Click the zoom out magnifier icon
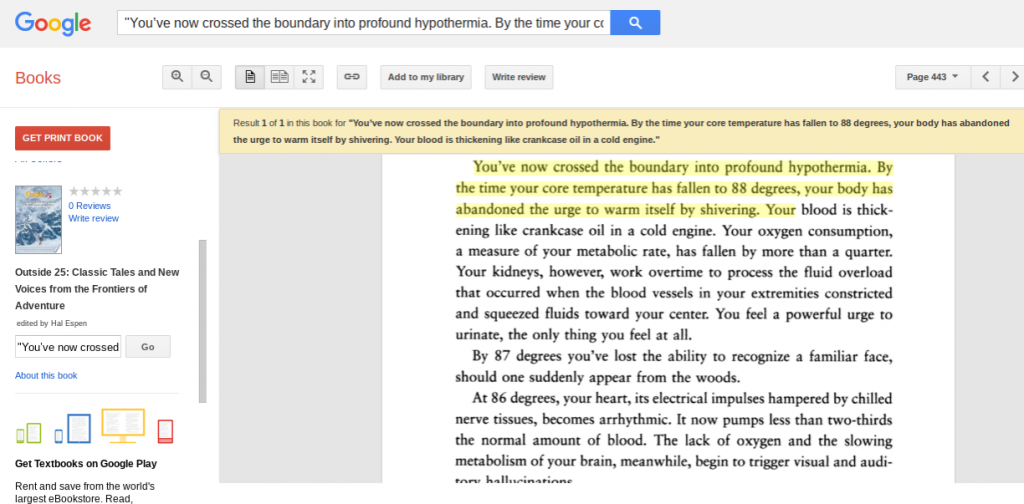This screenshot has width=1024, height=504. click(x=206, y=77)
